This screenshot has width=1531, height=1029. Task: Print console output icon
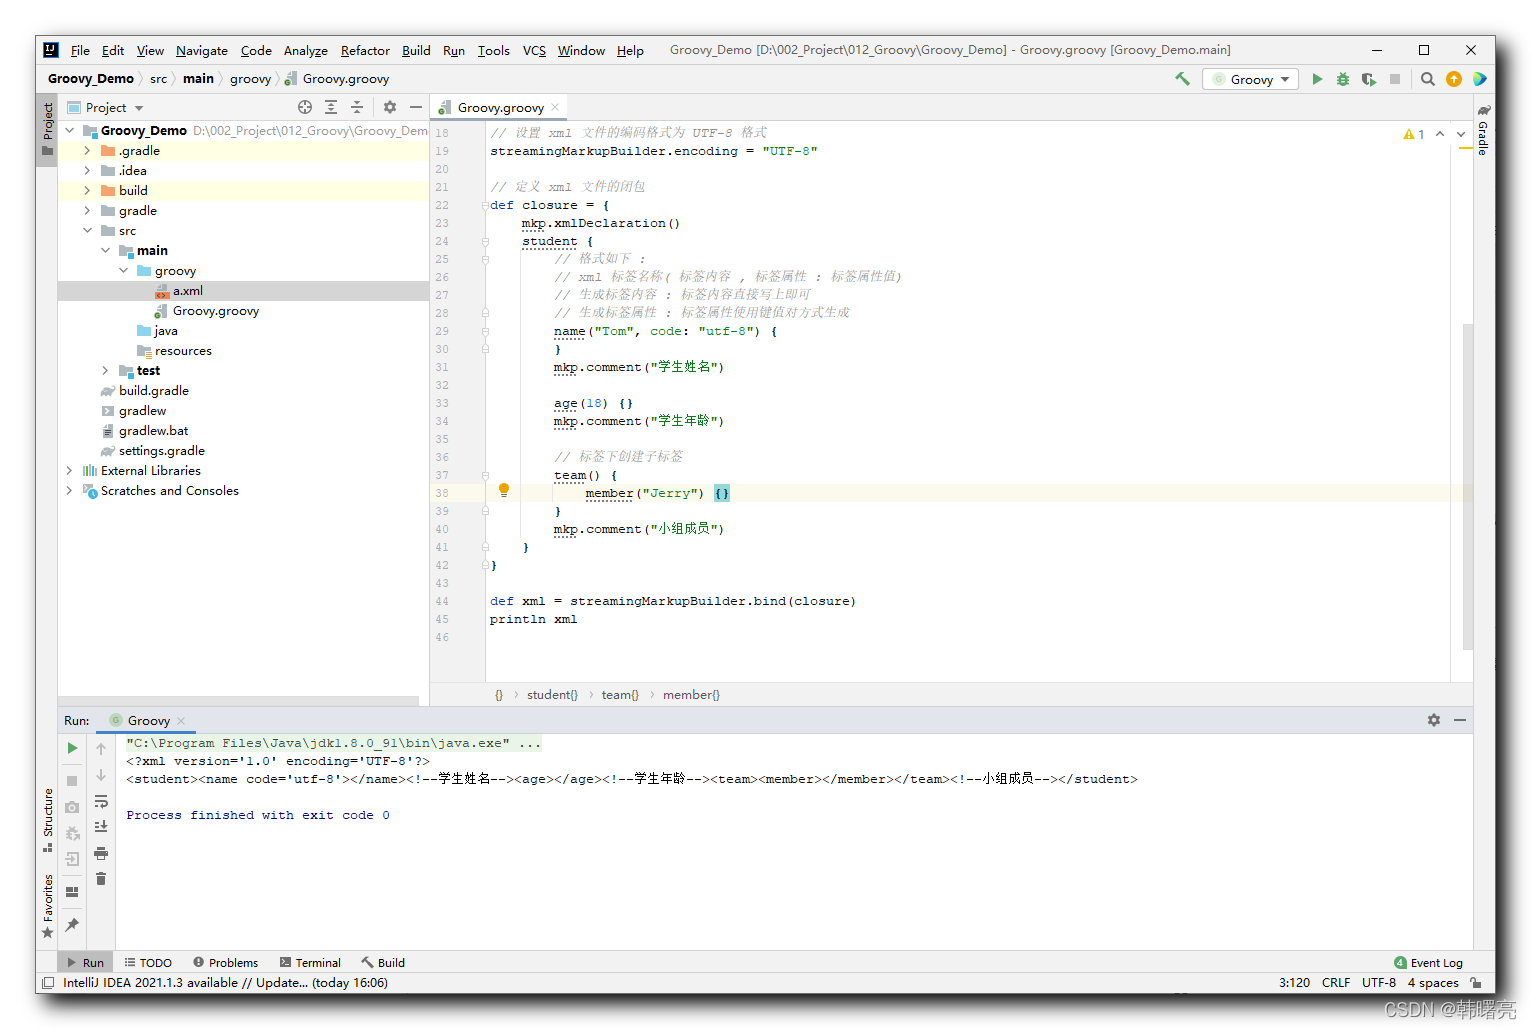[101, 853]
